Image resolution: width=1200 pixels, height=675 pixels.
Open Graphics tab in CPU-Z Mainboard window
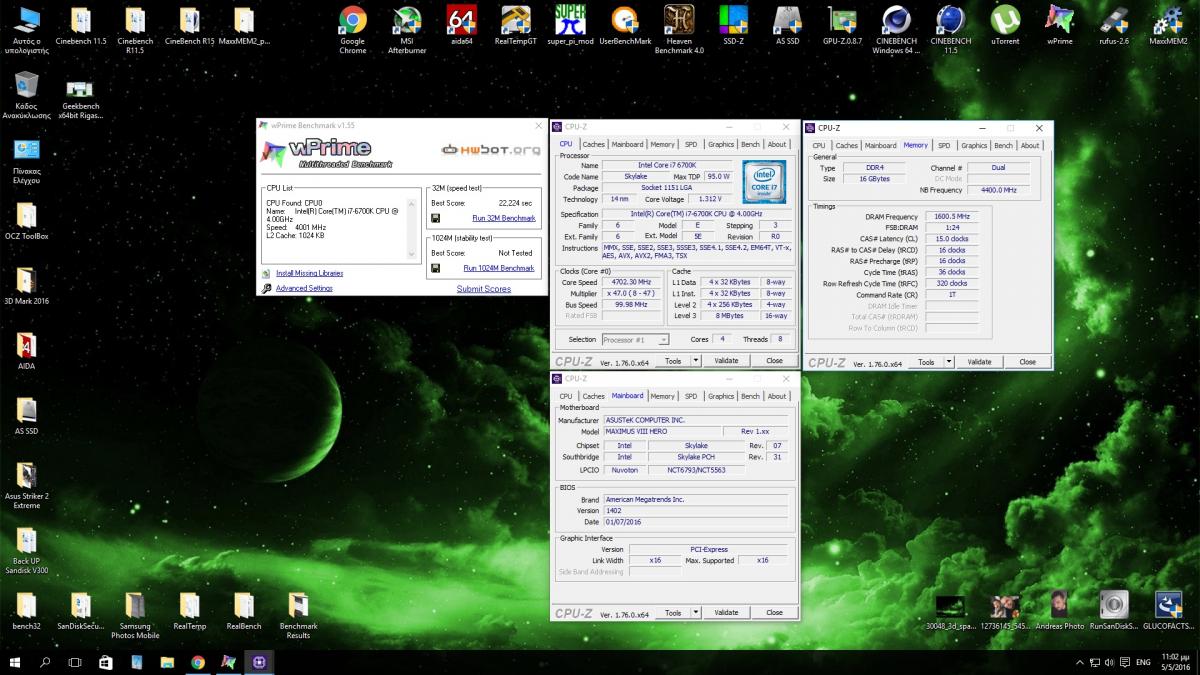[721, 396]
